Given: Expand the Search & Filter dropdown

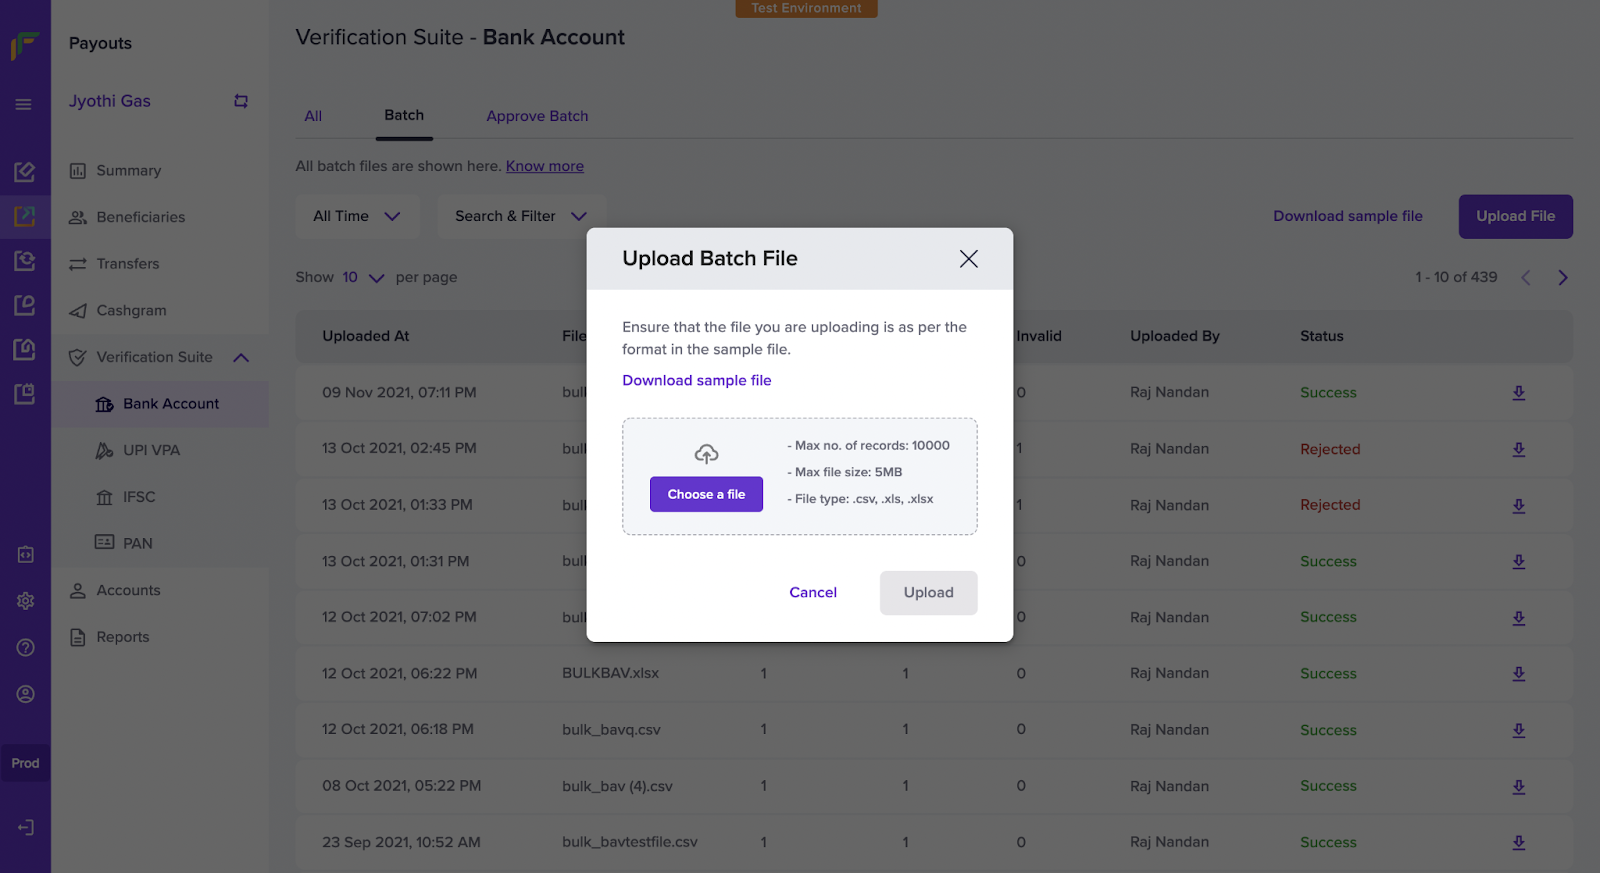Looking at the screenshot, I should (x=521, y=216).
